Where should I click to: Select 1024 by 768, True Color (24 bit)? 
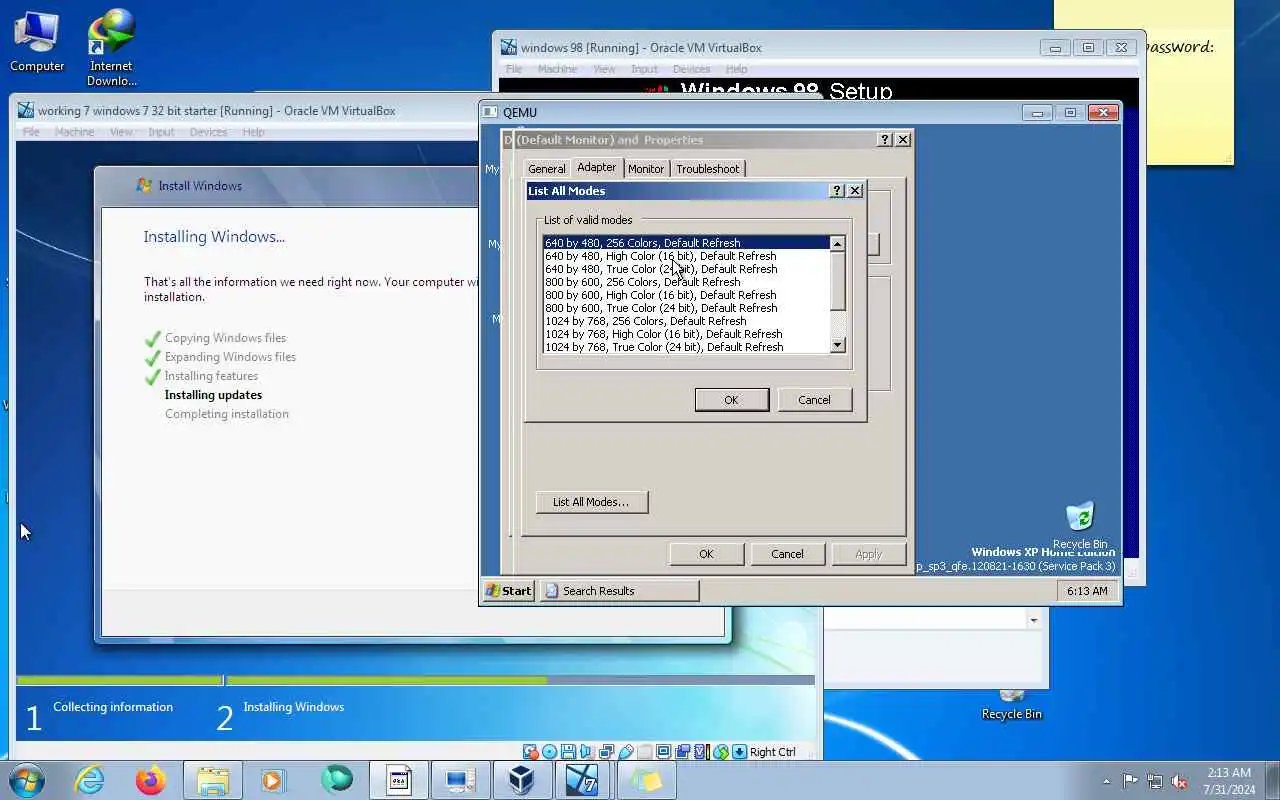[686, 347]
